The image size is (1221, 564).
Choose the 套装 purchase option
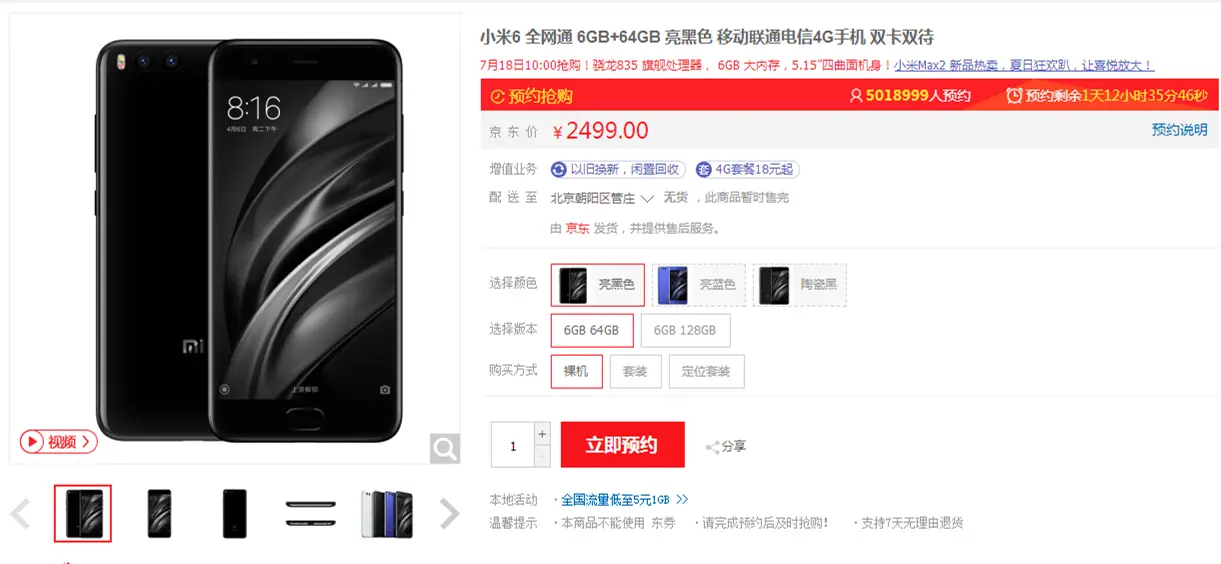pos(635,371)
